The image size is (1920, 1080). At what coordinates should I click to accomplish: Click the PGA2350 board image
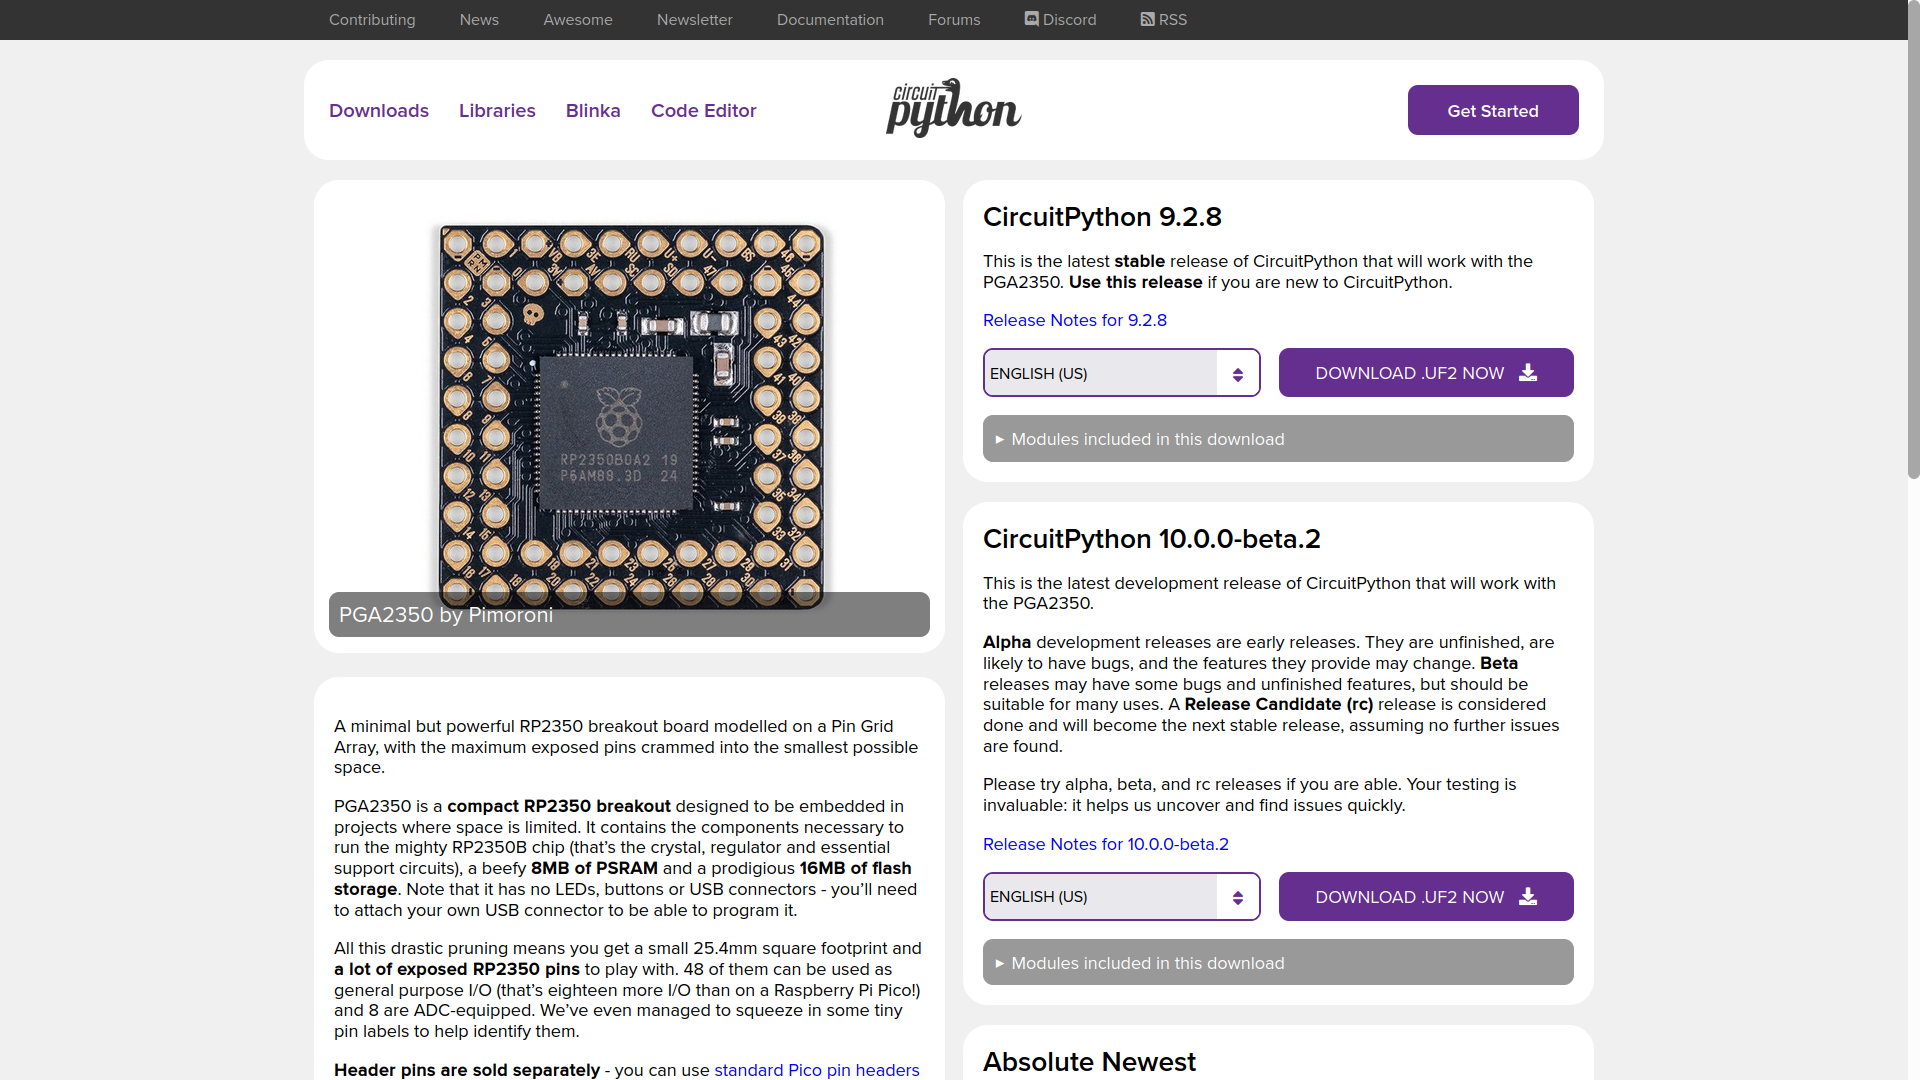click(631, 416)
